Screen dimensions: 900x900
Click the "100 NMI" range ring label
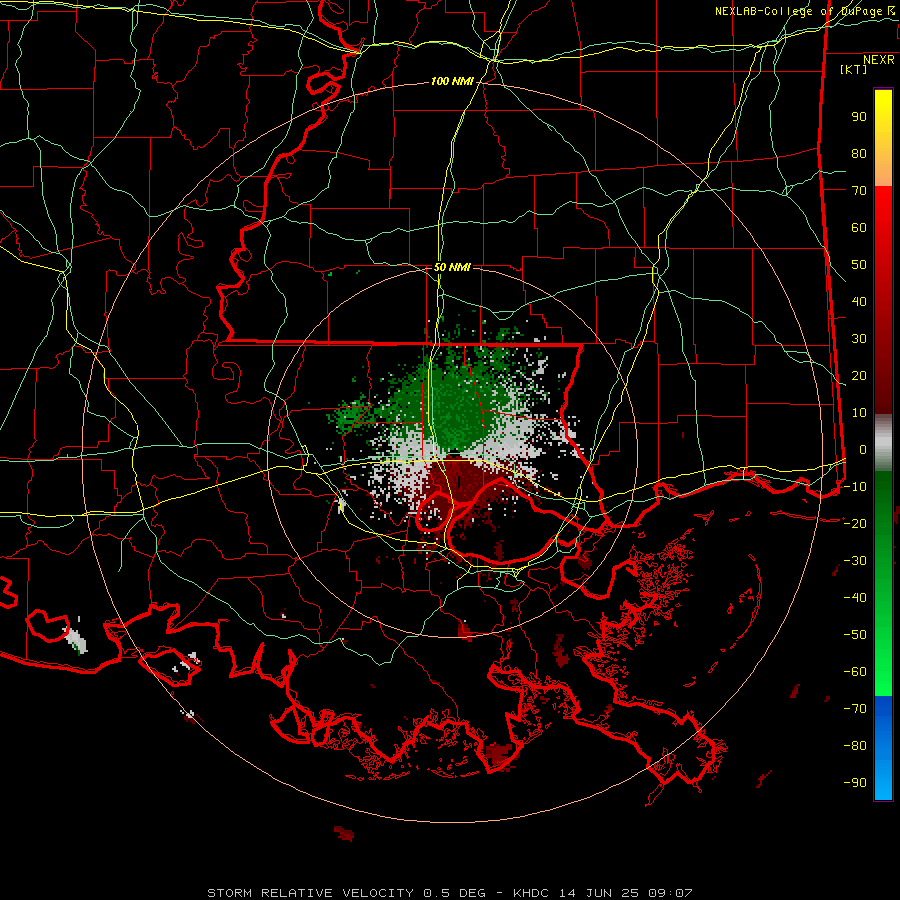(x=452, y=82)
